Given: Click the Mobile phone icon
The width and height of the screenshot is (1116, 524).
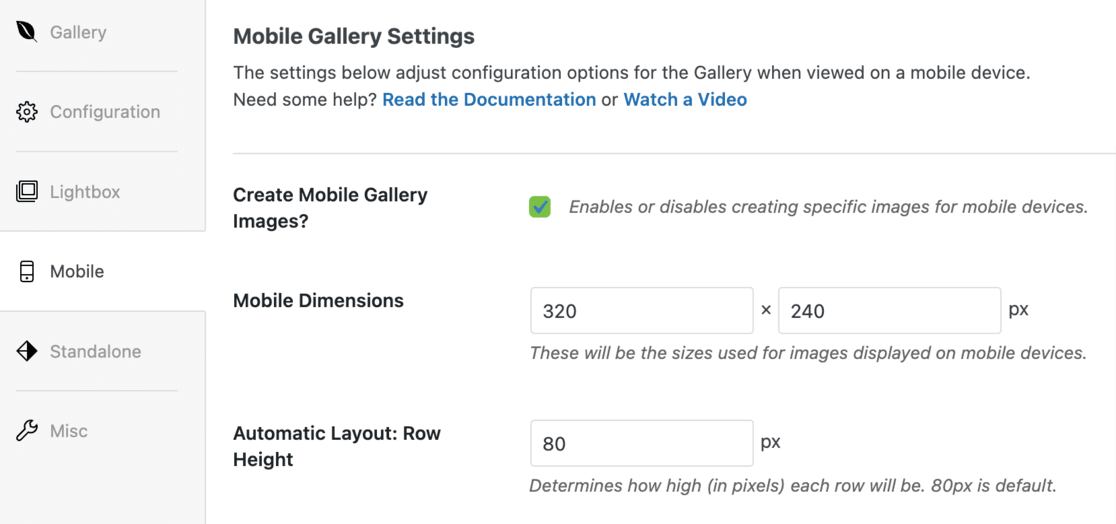Looking at the screenshot, I should (27, 272).
